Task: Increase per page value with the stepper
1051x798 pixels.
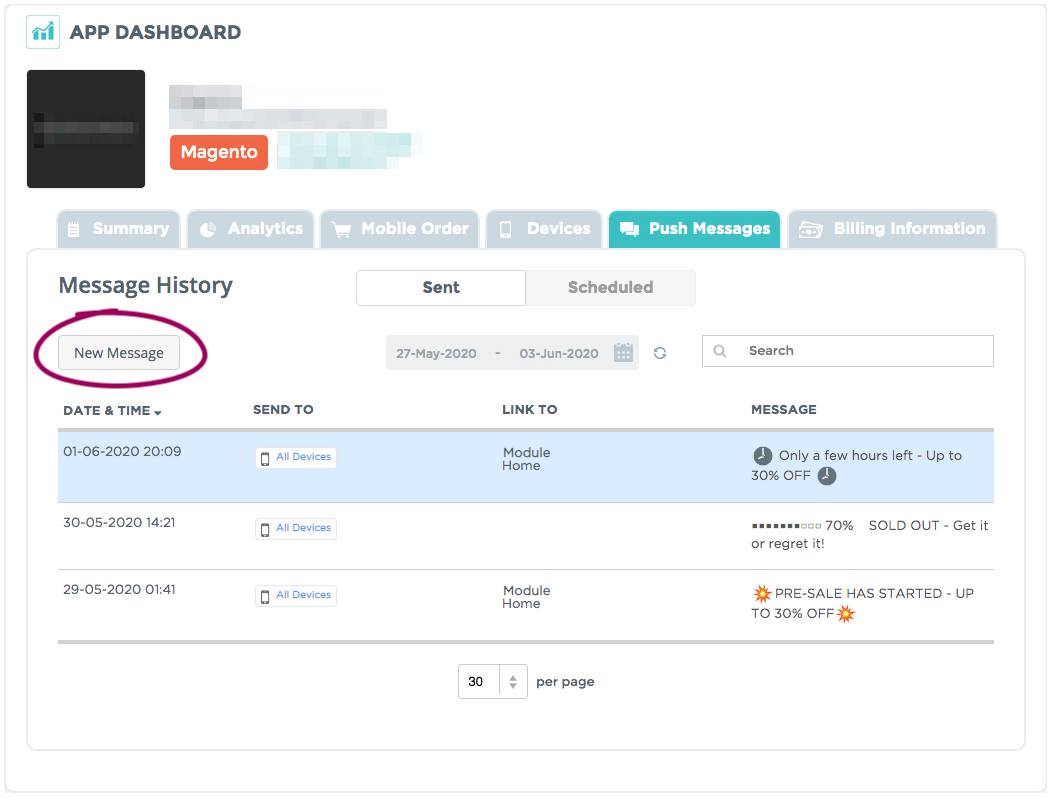Action: 514,675
